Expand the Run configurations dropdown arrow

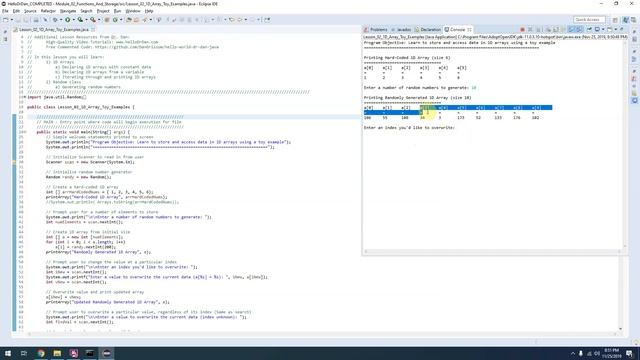[73, 20]
